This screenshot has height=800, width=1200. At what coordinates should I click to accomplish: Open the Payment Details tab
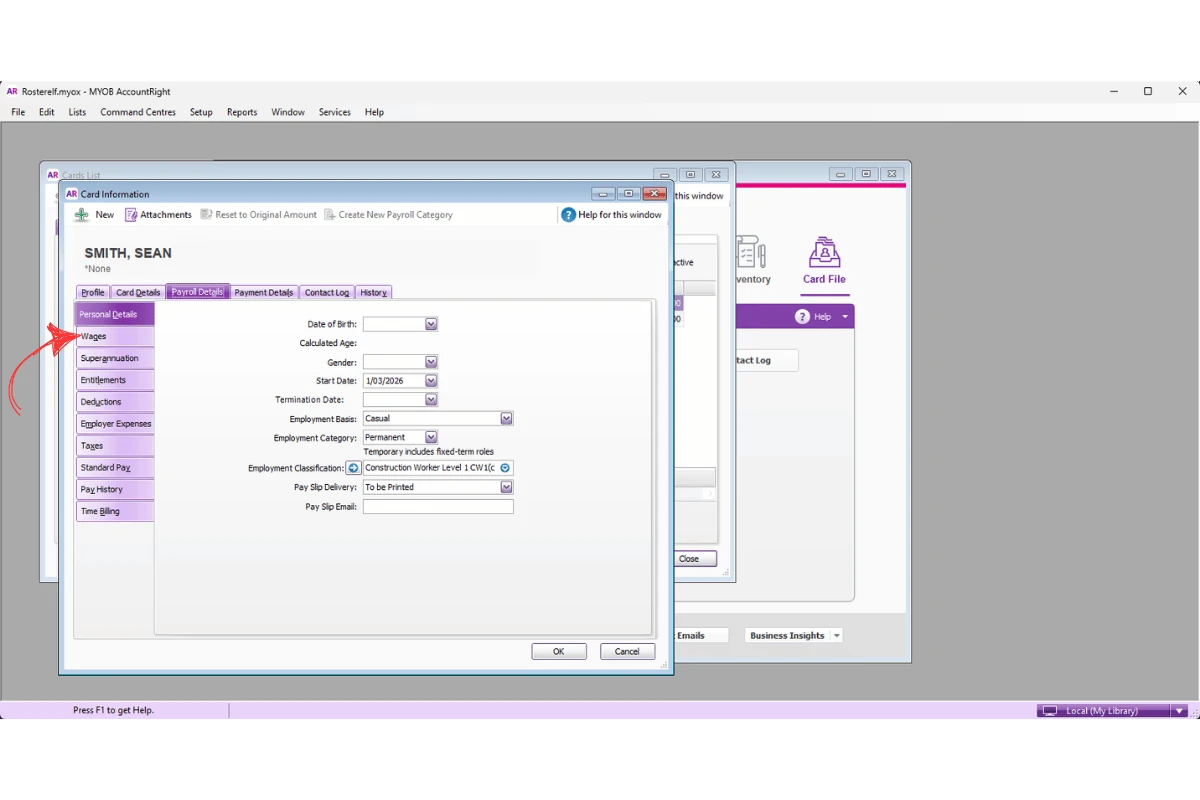pyautogui.click(x=264, y=293)
